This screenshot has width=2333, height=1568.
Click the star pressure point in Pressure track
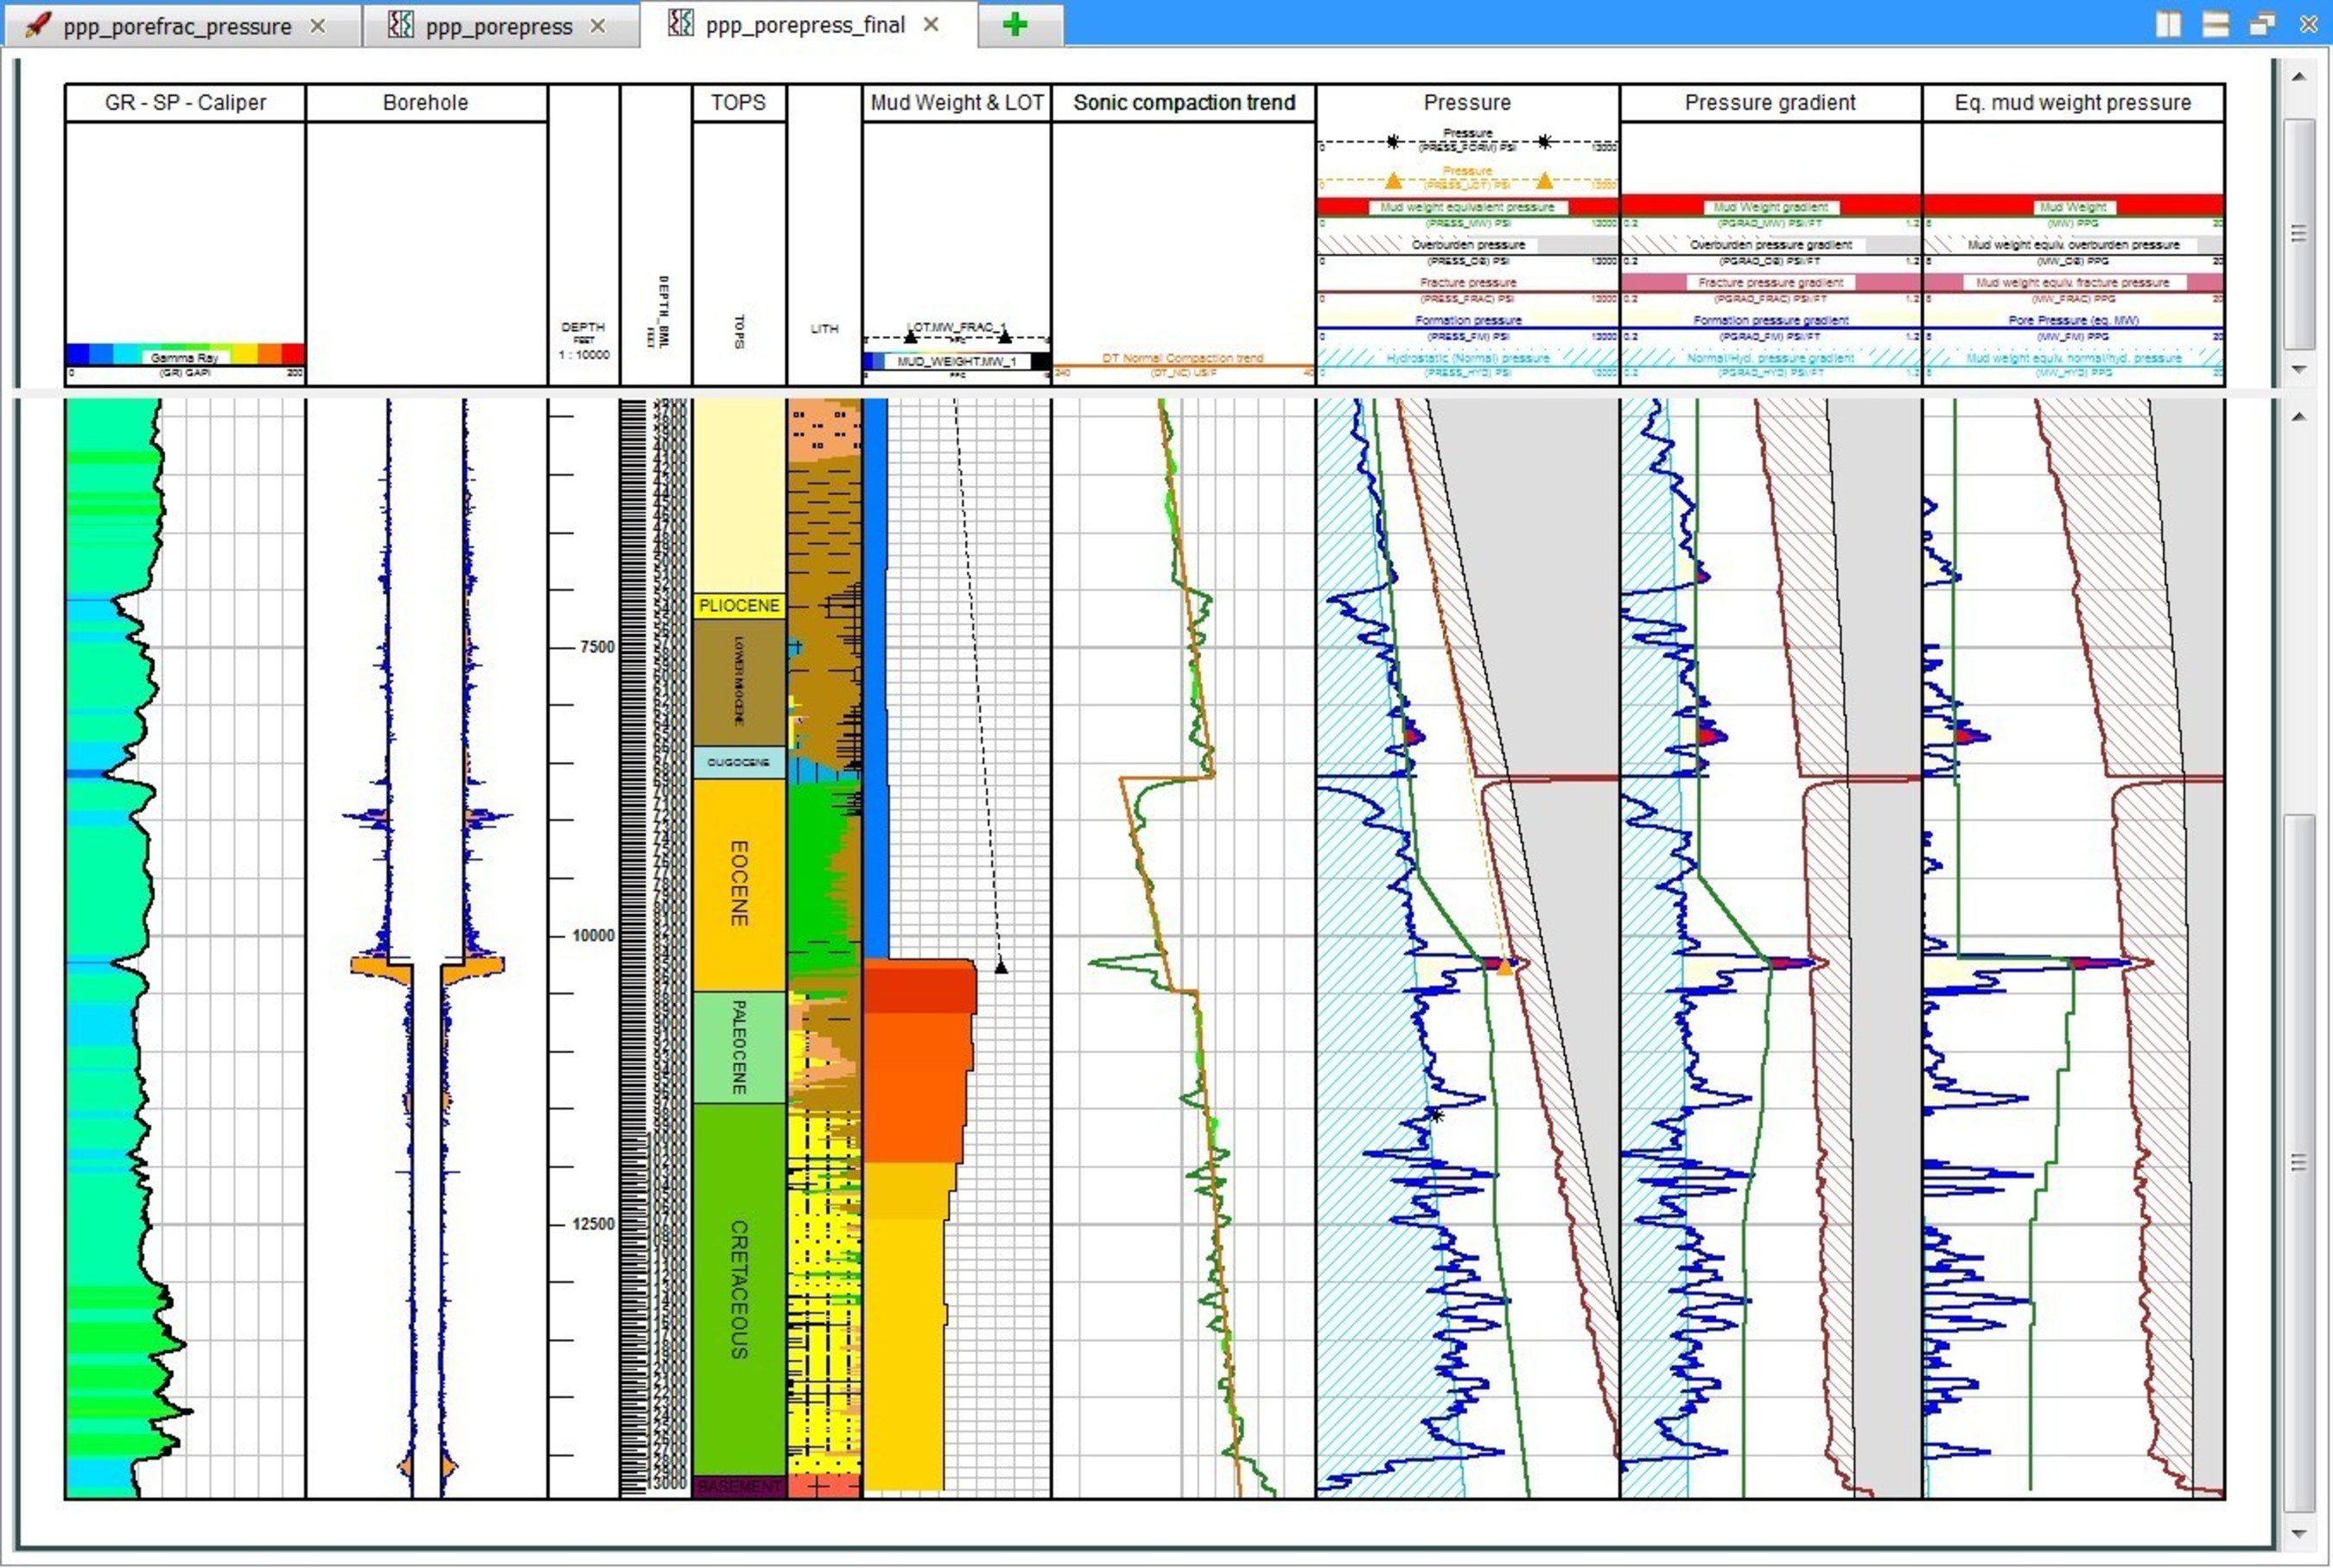[1436, 1115]
